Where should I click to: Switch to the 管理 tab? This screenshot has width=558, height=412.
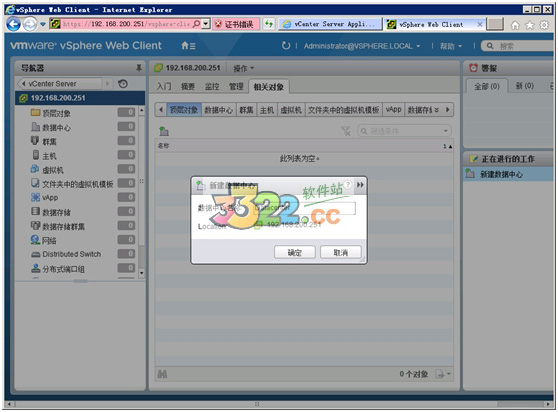[x=236, y=86]
